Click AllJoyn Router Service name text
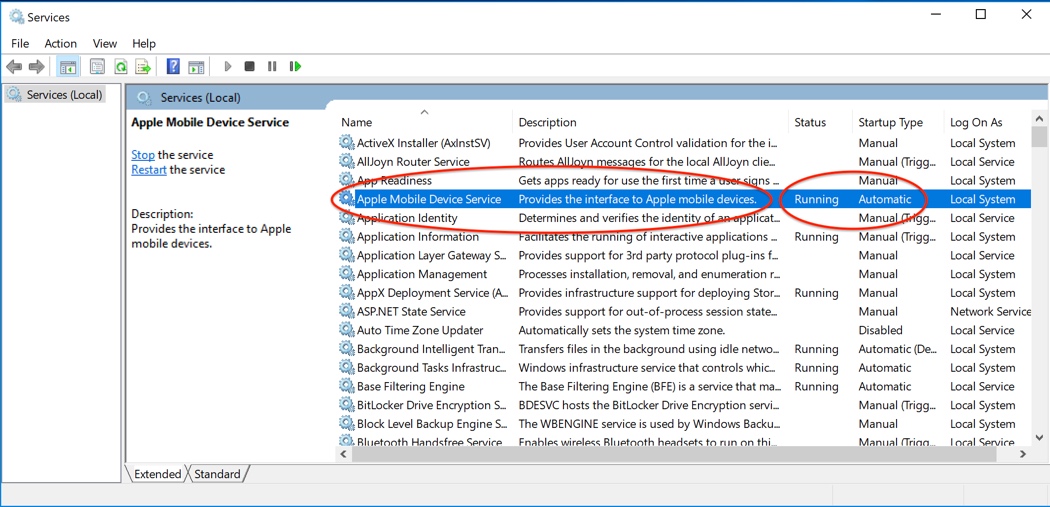Viewport: 1050px width, 507px height. (413, 161)
